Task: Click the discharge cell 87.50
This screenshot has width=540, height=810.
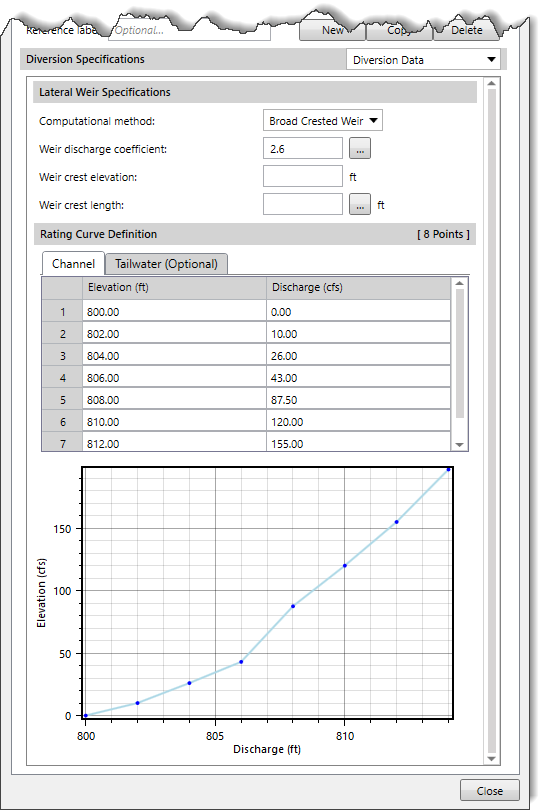Action: (x=358, y=400)
